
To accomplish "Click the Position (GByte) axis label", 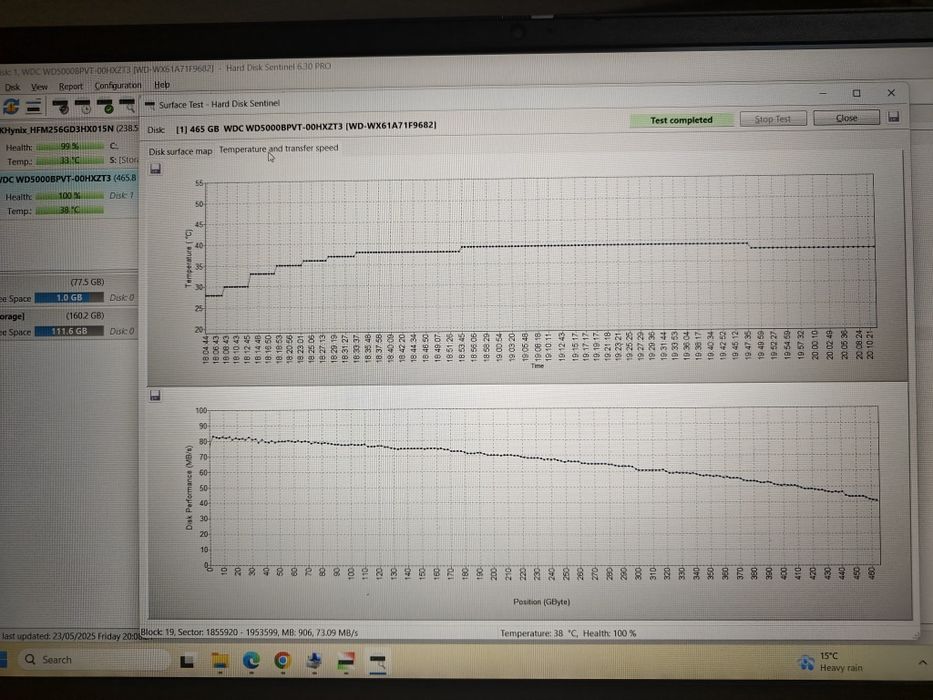I will pos(541,602).
